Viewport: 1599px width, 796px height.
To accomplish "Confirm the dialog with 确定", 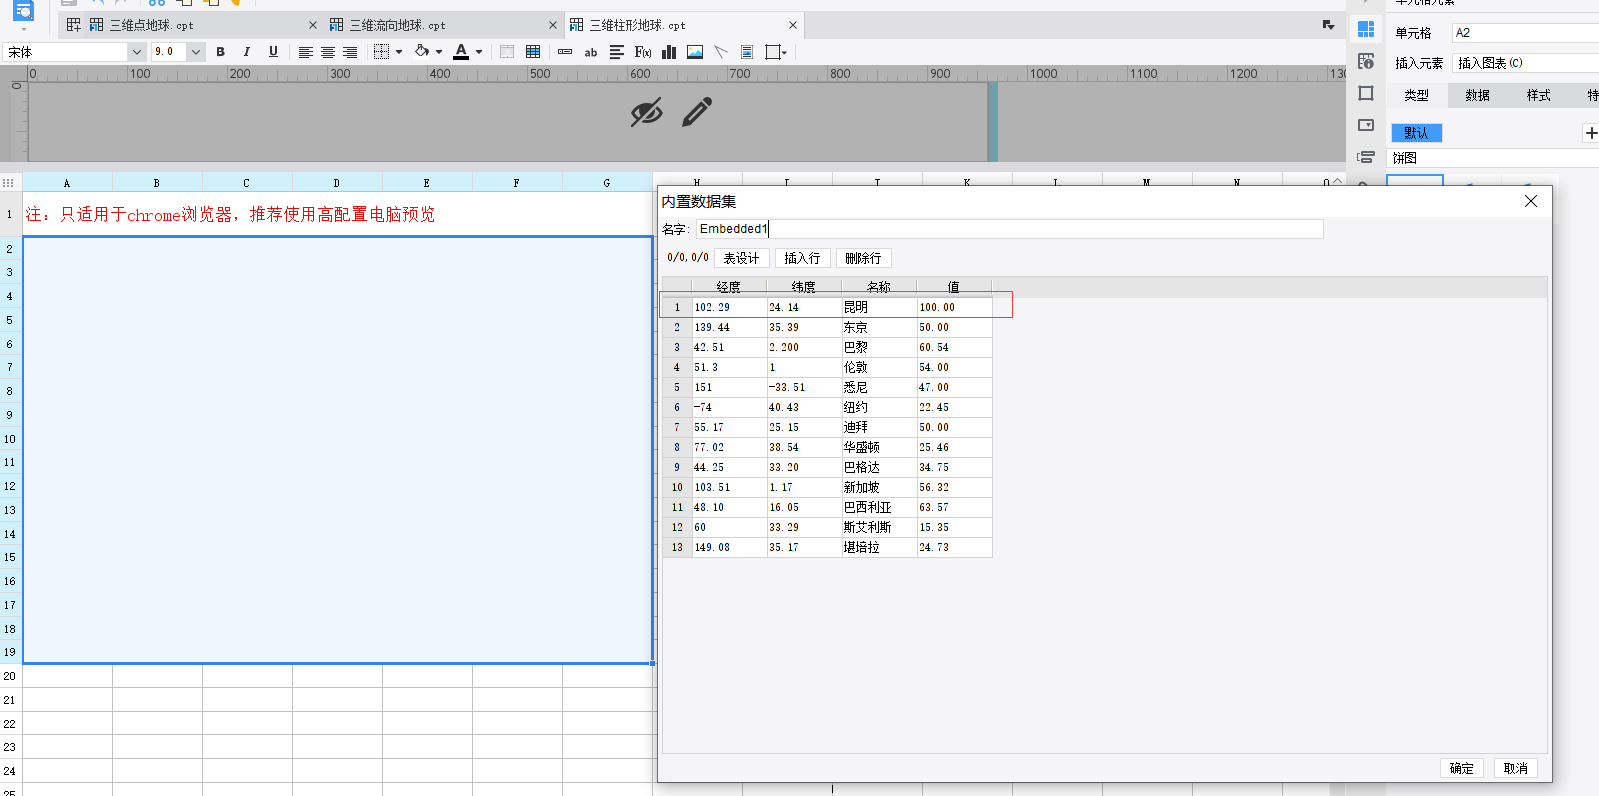I will (1462, 768).
